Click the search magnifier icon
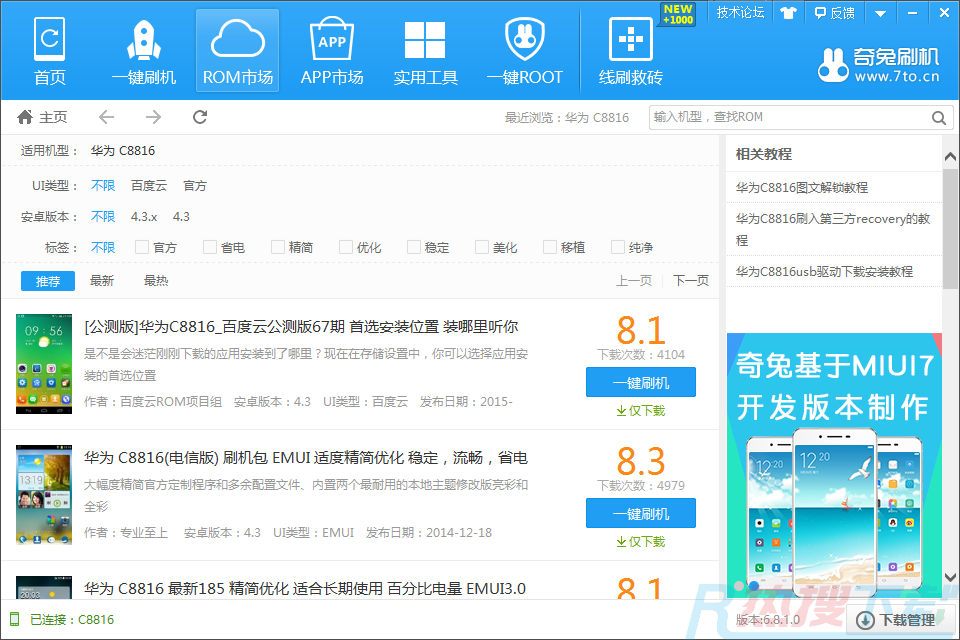 938,118
